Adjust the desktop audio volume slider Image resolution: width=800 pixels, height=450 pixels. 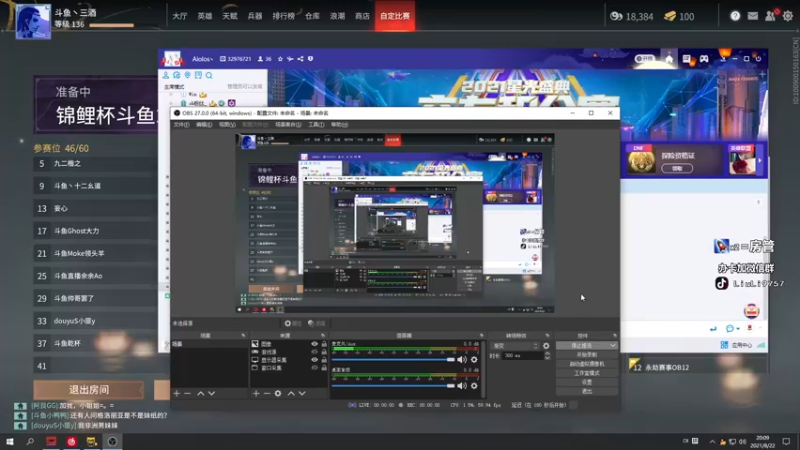pyautogui.click(x=393, y=386)
